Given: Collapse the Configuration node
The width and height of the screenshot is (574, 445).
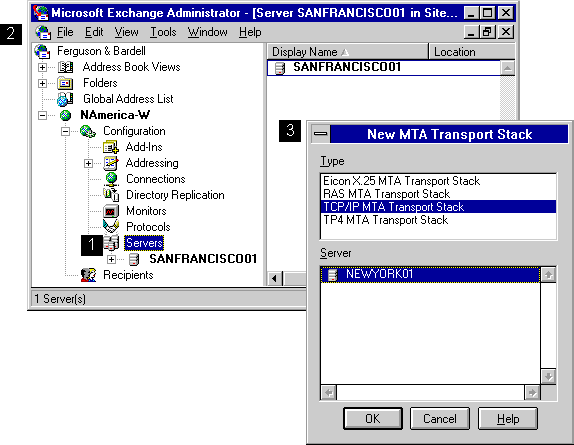Looking at the screenshot, I should [x=65, y=131].
